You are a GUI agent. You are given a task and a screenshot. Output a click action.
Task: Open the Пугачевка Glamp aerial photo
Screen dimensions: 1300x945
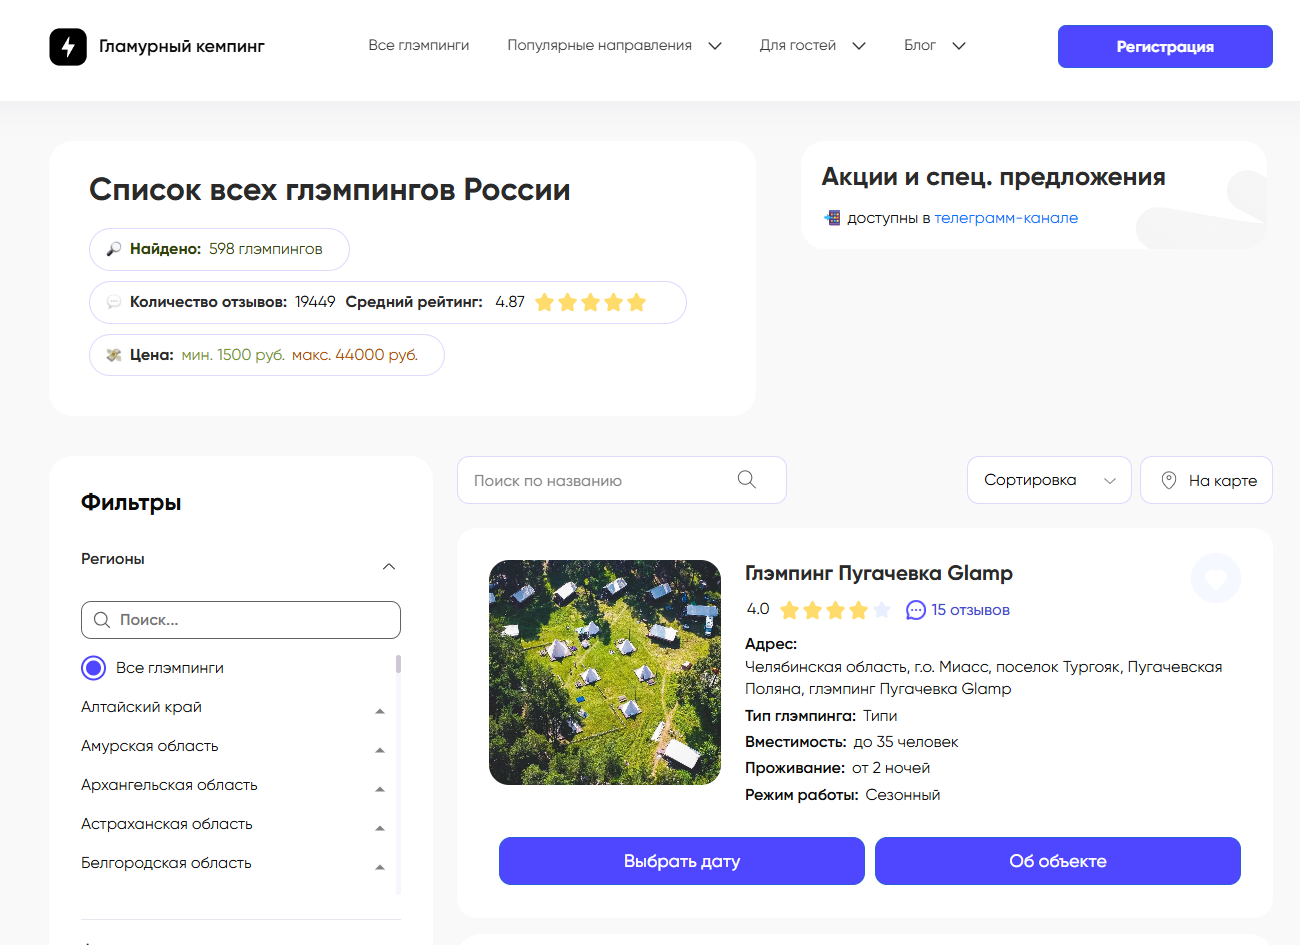pyautogui.click(x=604, y=672)
